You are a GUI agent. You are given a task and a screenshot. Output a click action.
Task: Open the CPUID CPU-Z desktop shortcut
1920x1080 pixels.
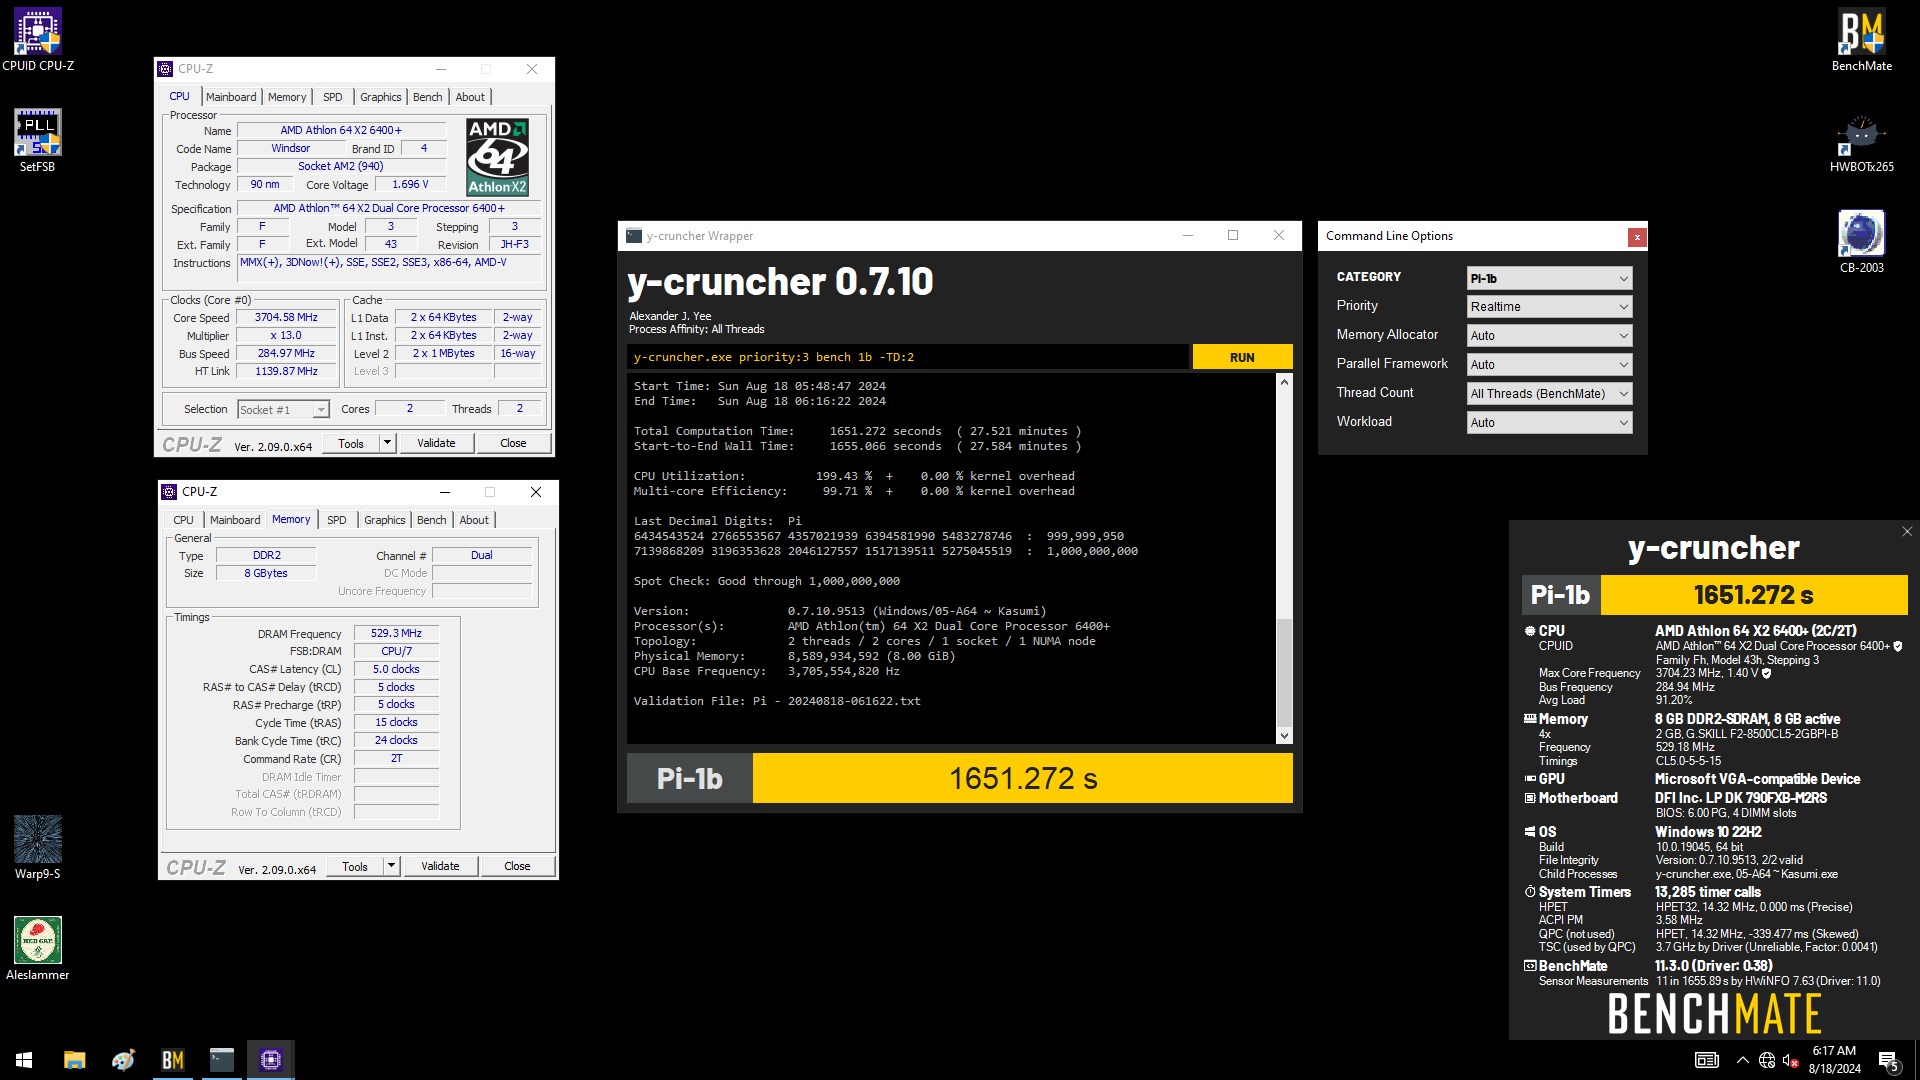pos(37,40)
